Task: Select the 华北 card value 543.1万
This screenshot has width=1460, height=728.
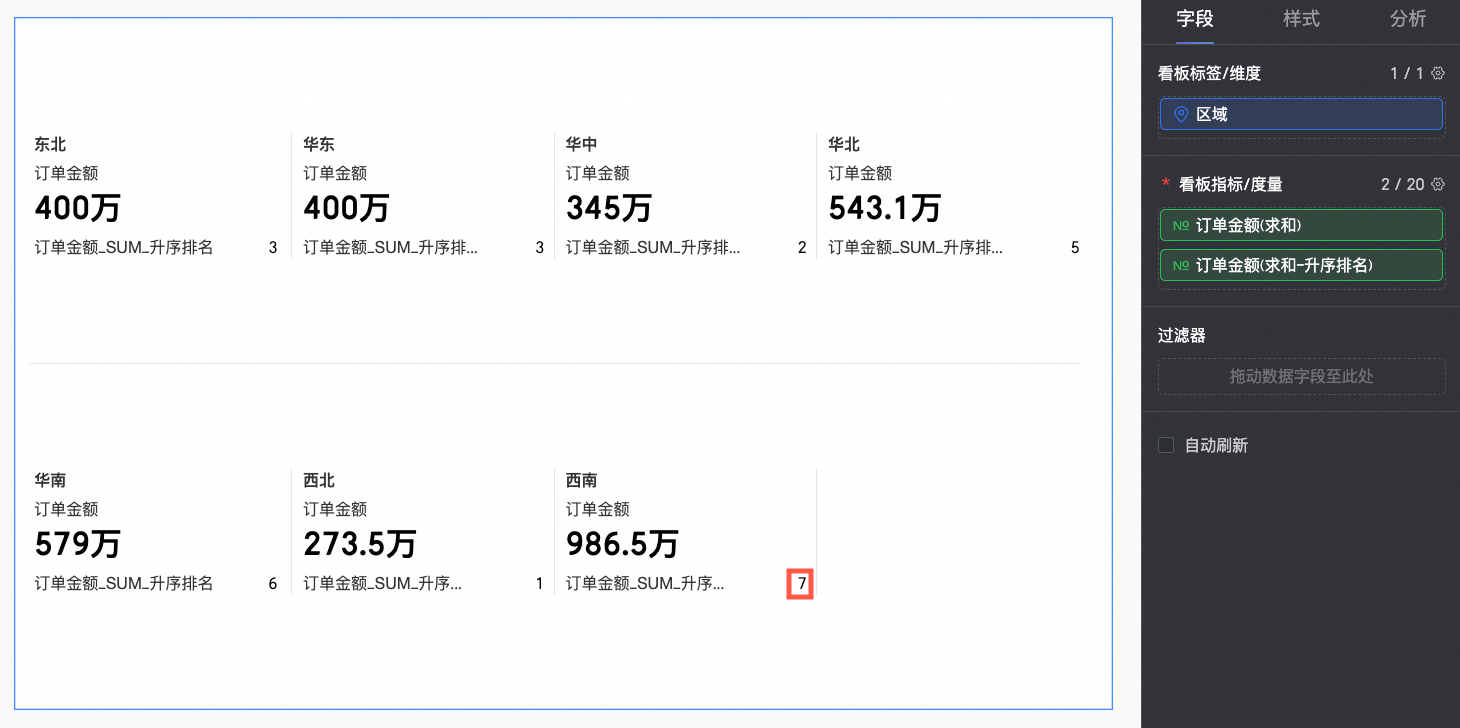Action: click(x=884, y=209)
